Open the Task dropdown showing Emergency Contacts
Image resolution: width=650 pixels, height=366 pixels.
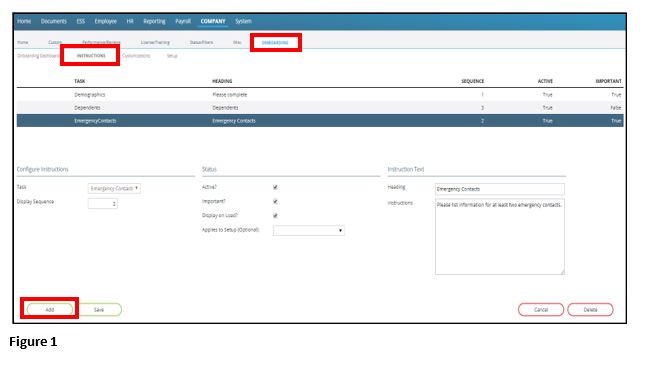pyautogui.click(x=114, y=188)
